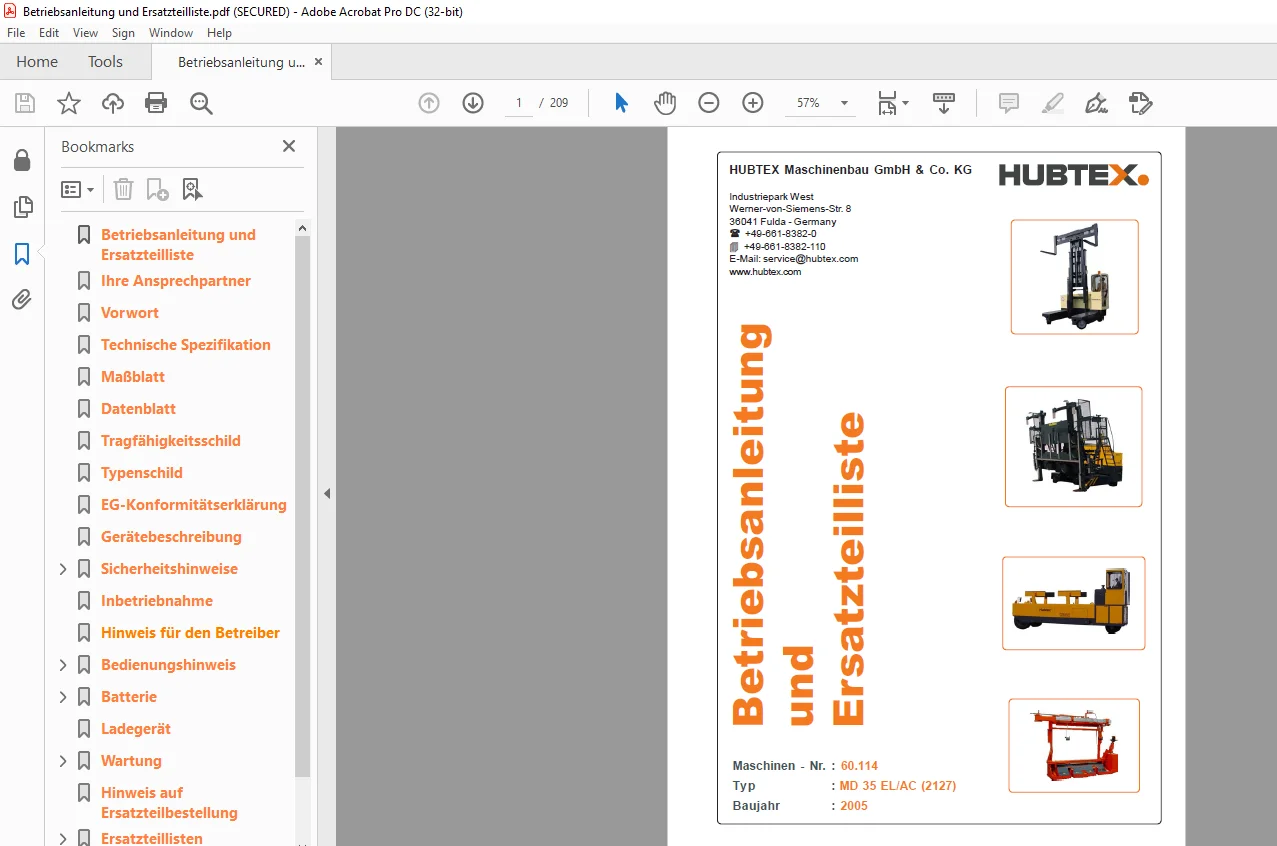Open the Edit menu
Image resolution: width=1277 pixels, height=846 pixels.
49,33
